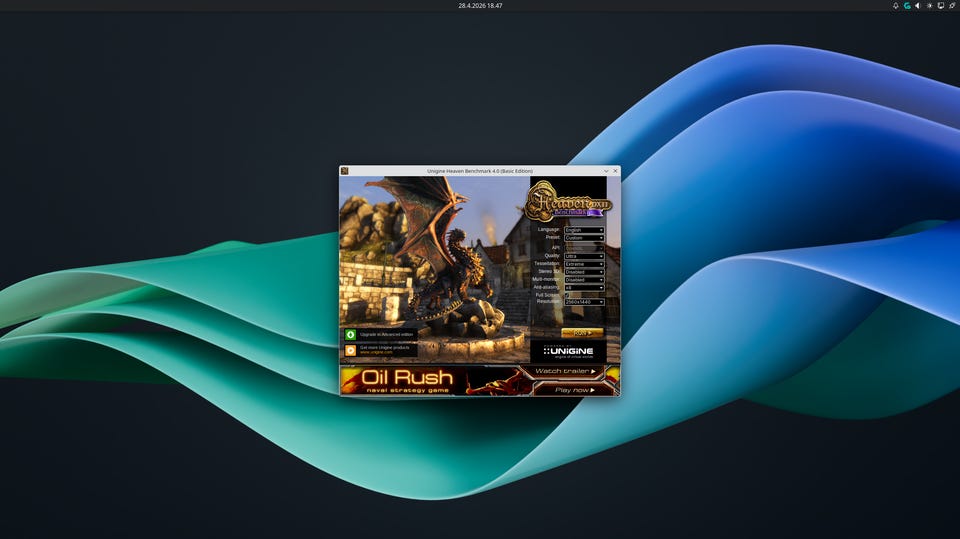The width and height of the screenshot is (960, 539).
Task: Open the brightness tray icon
Action: (929, 6)
